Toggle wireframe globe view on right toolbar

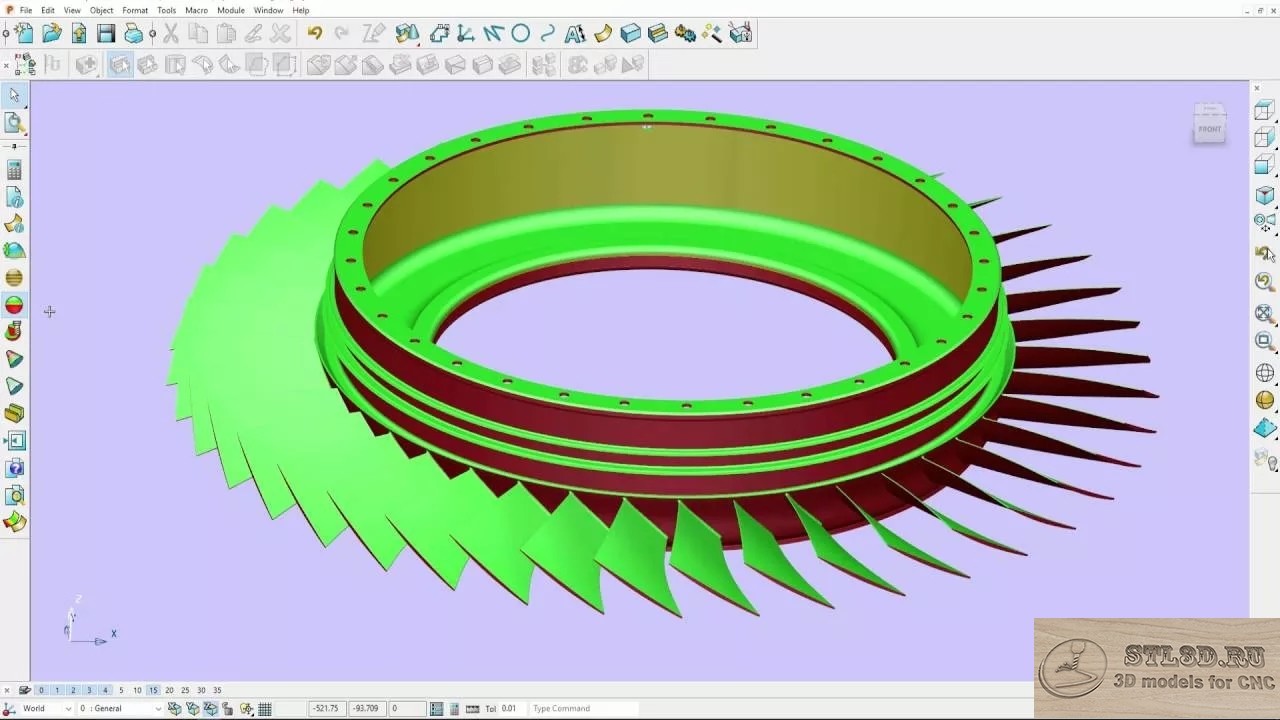point(1265,373)
